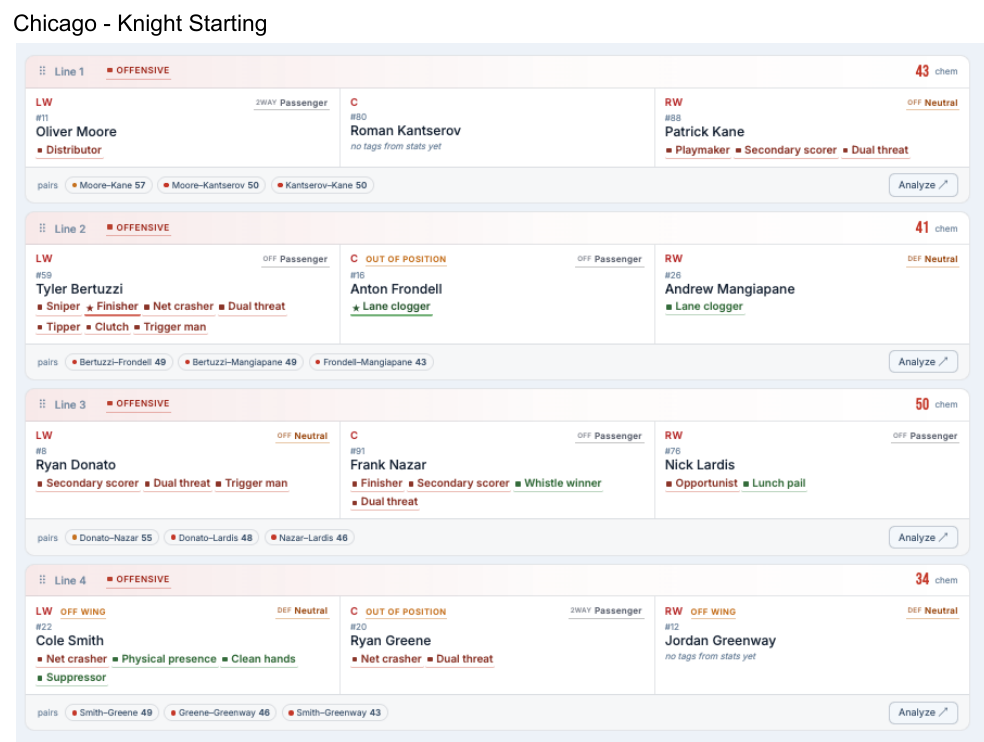Click player name Anton Frondell

tap(396, 289)
